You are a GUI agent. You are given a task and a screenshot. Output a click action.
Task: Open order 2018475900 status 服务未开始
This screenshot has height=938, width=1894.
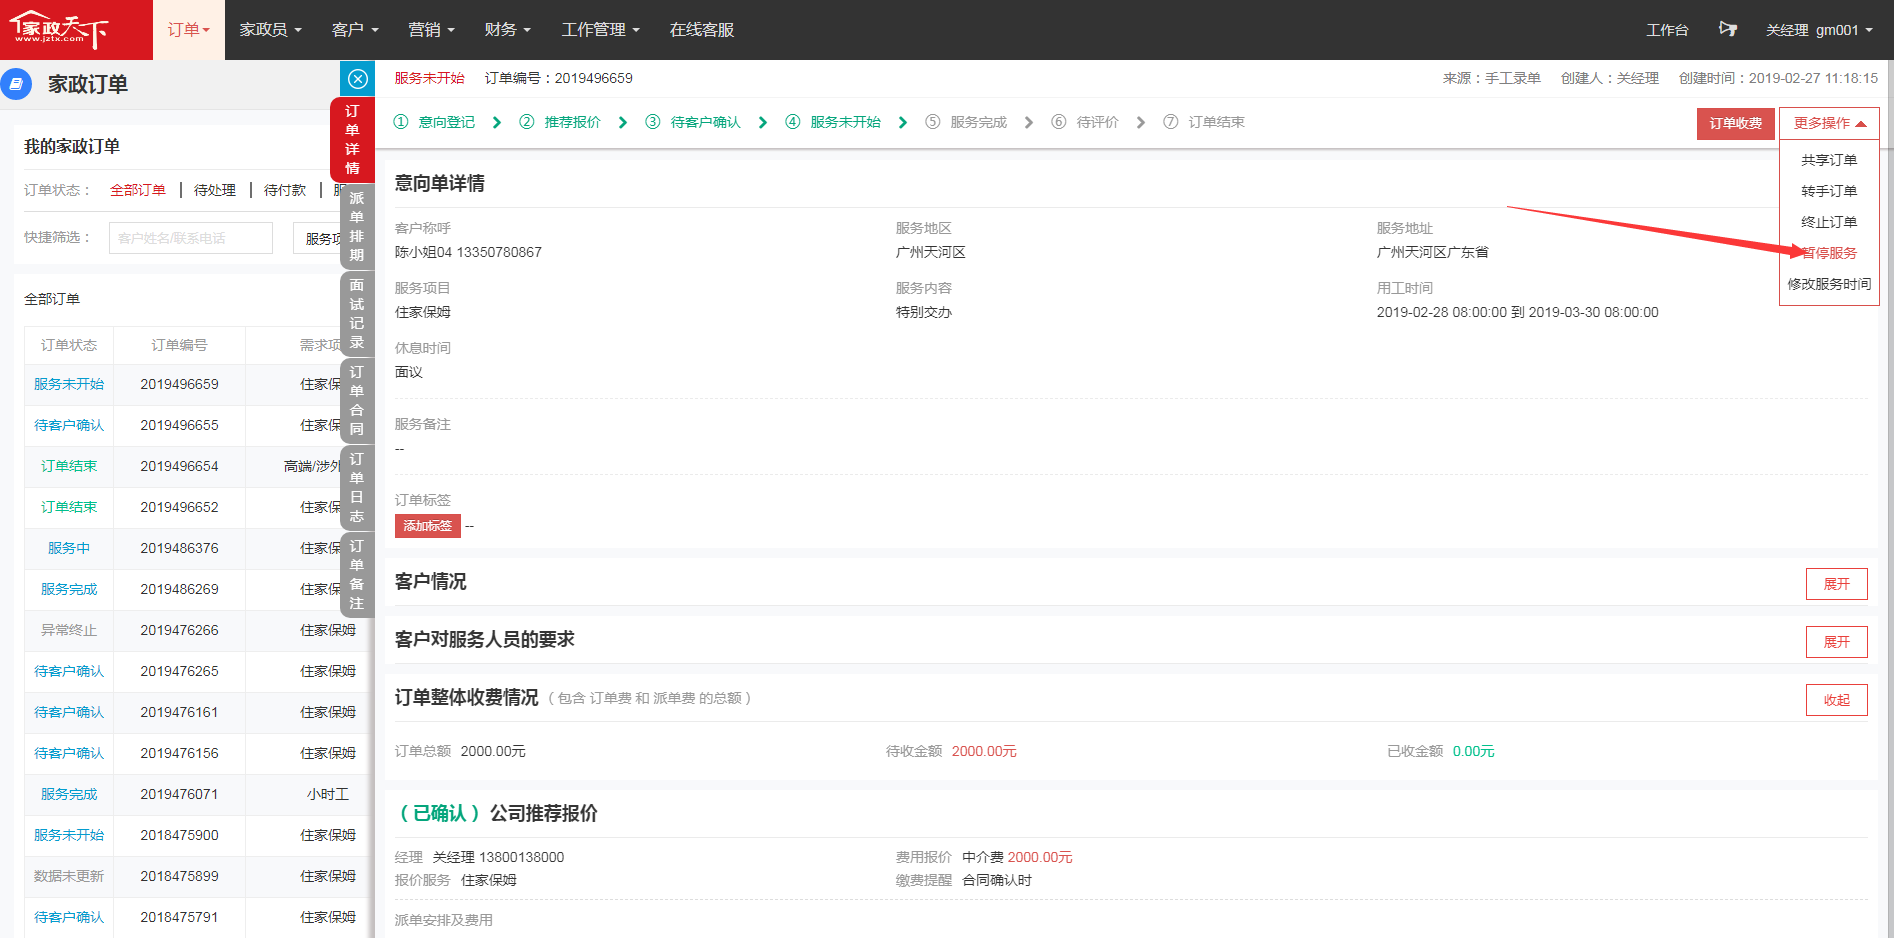[x=69, y=835]
